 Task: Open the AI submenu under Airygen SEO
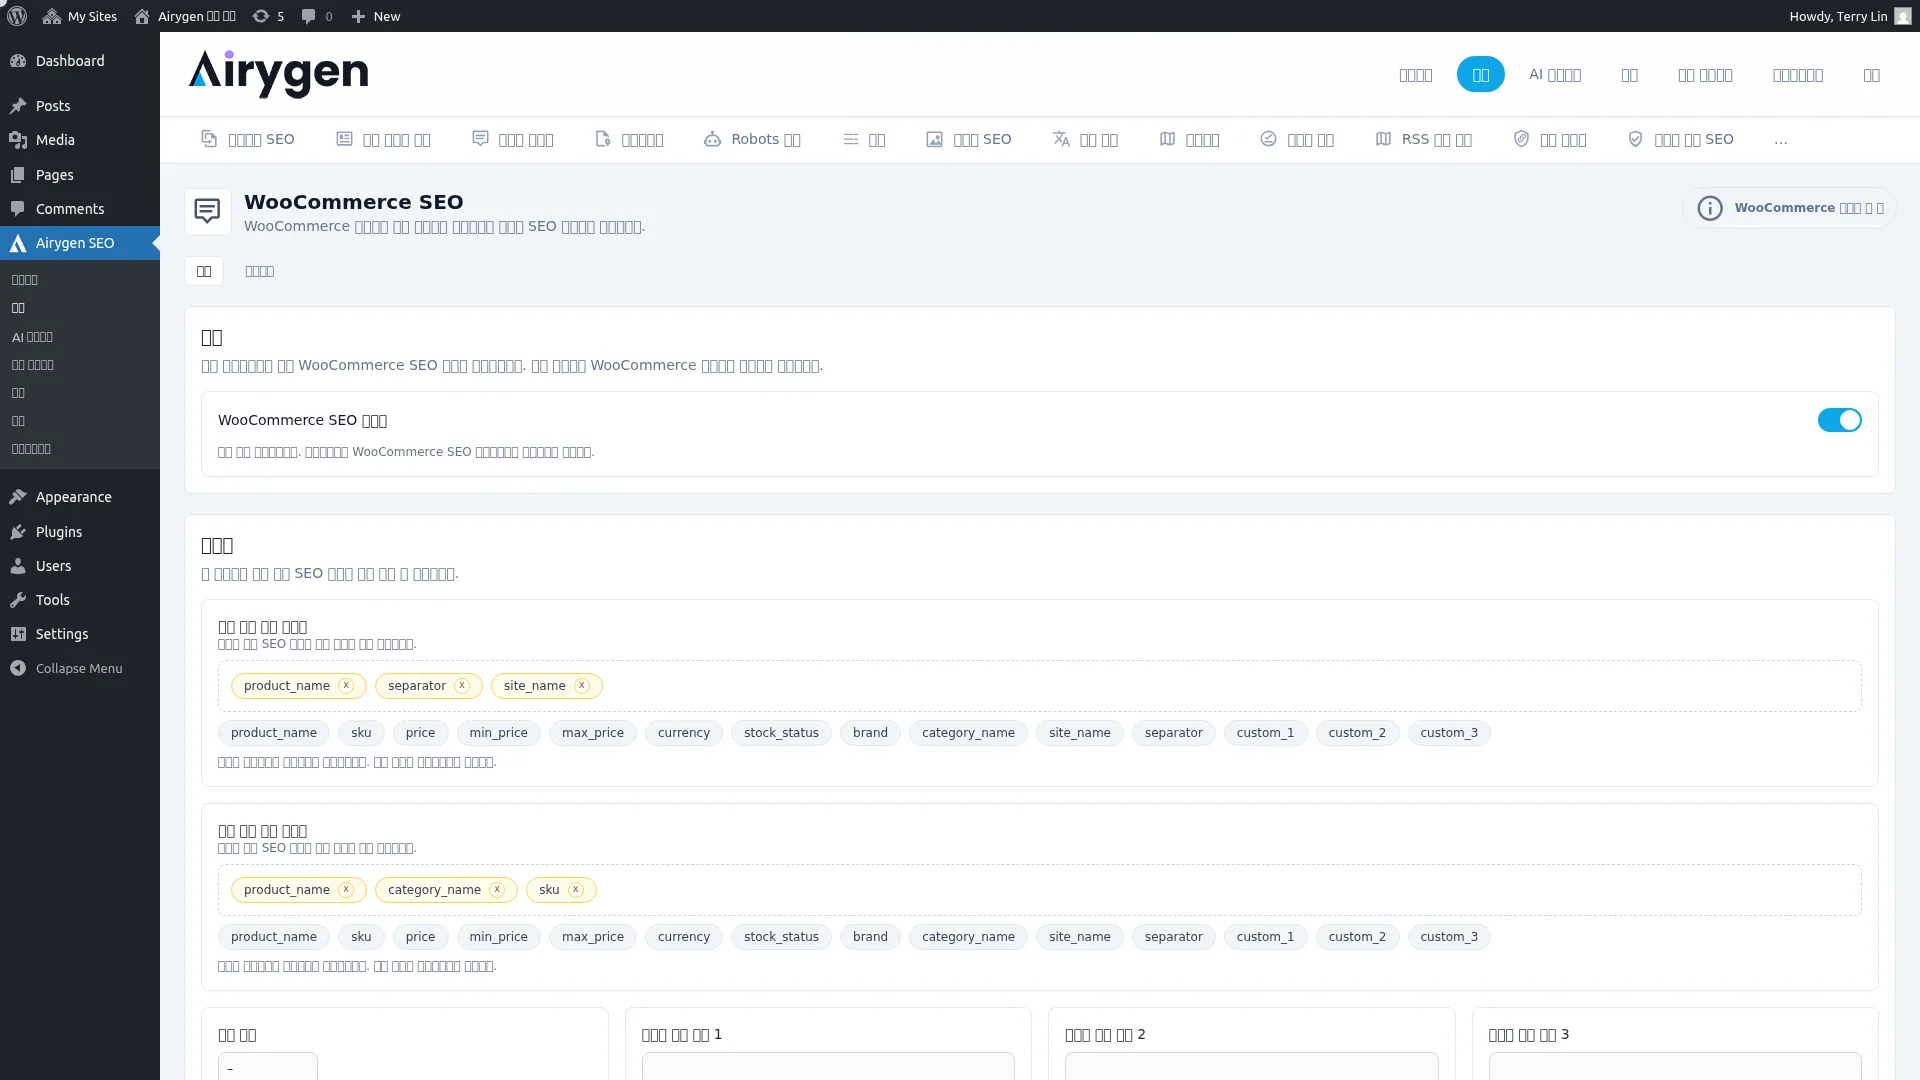coord(32,337)
